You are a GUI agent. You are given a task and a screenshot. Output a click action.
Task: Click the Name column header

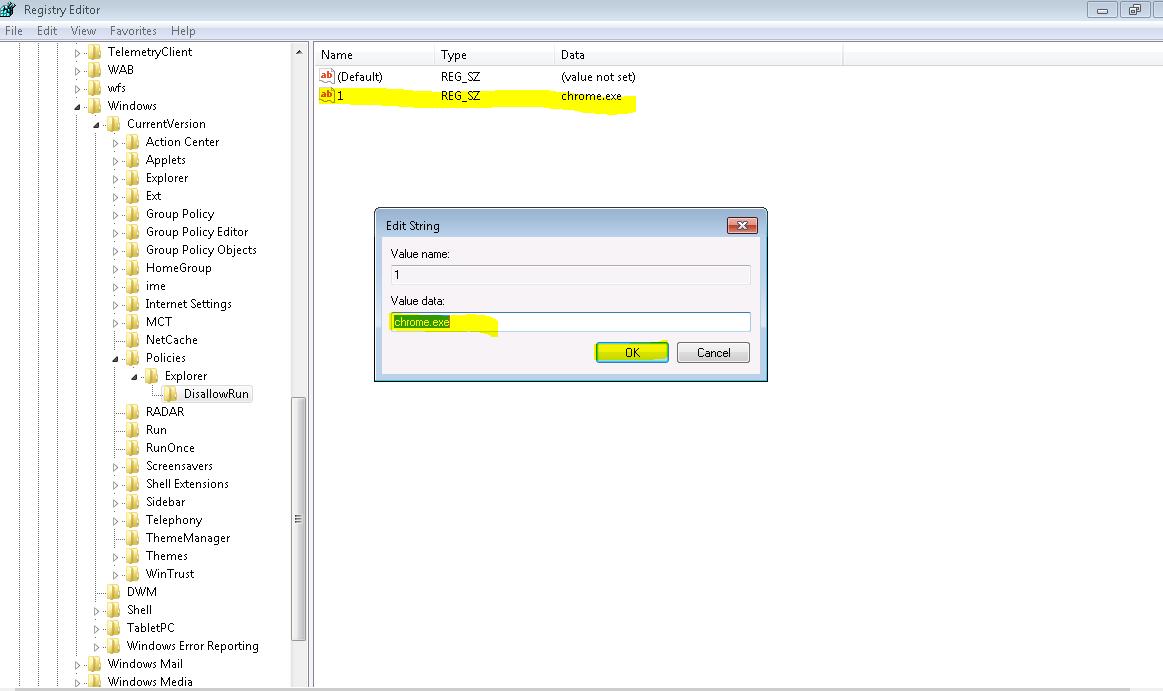coord(375,55)
